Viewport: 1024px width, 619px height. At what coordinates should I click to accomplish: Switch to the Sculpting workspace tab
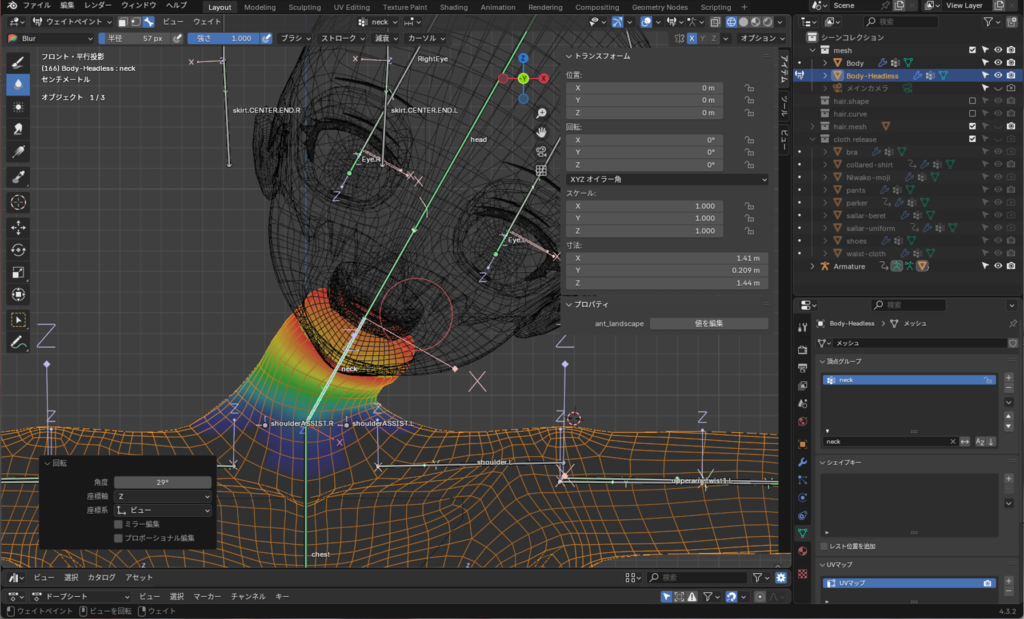tap(304, 6)
